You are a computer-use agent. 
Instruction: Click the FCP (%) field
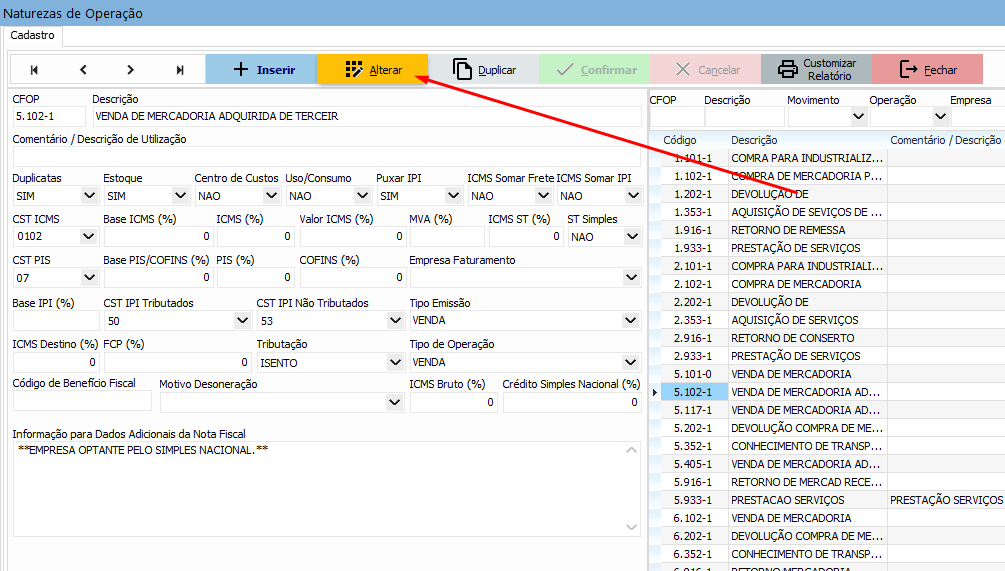178,363
